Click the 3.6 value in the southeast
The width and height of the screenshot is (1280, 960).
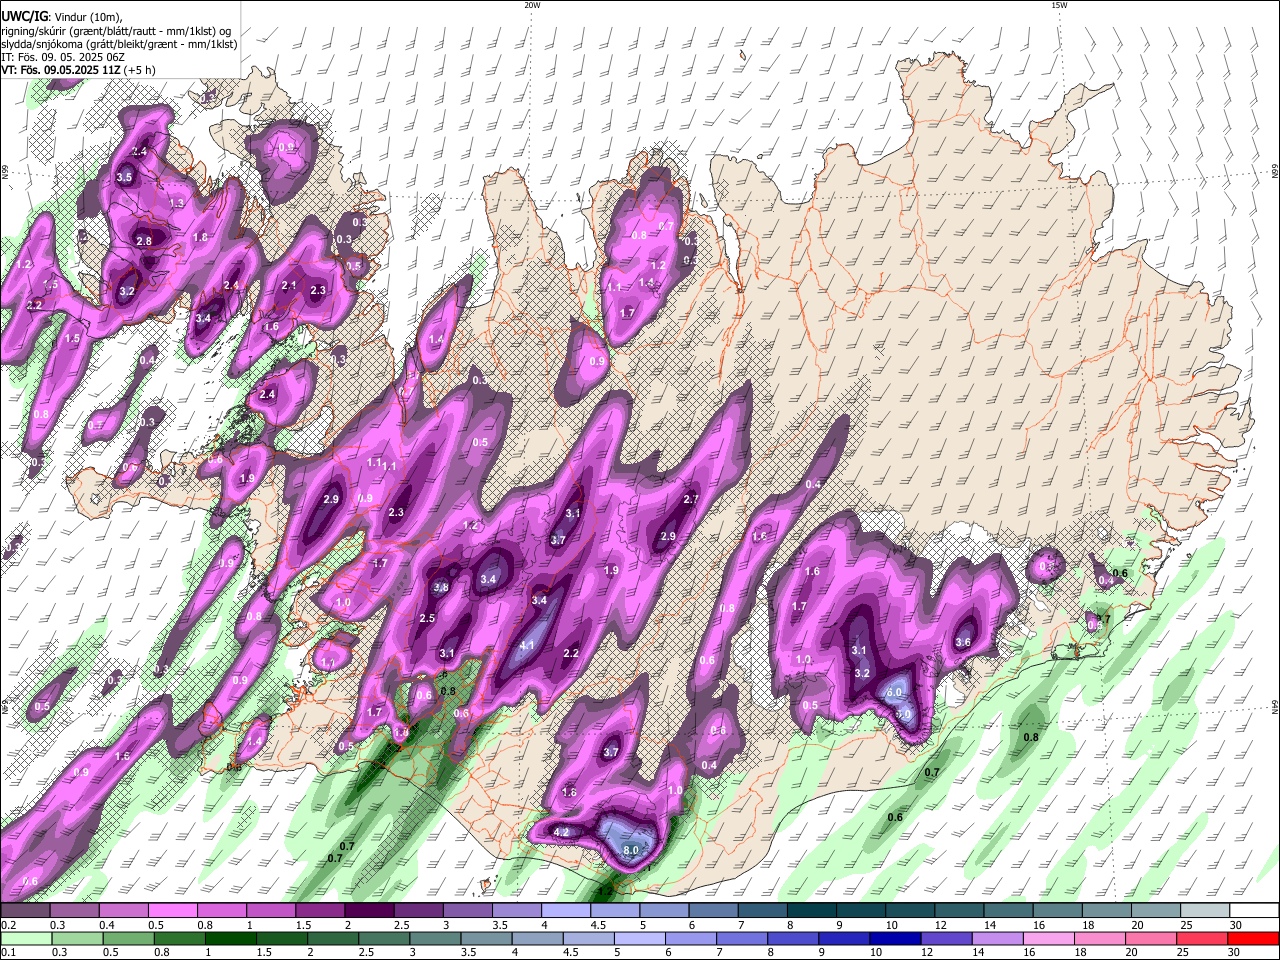[x=963, y=642]
